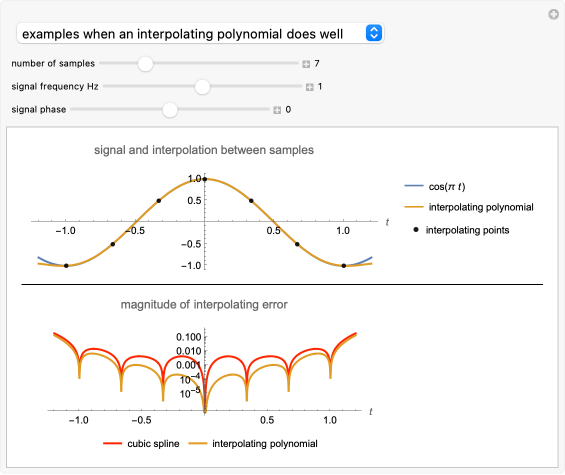
Task: Click the interpolating points legend dot
Action: (x=416, y=230)
